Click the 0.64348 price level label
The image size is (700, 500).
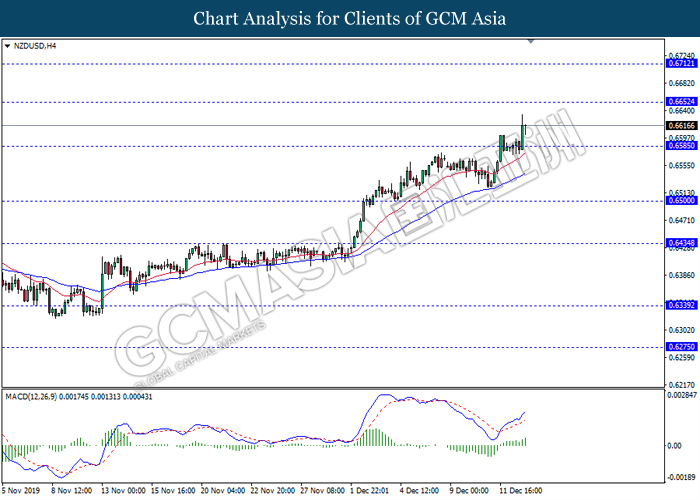681,243
